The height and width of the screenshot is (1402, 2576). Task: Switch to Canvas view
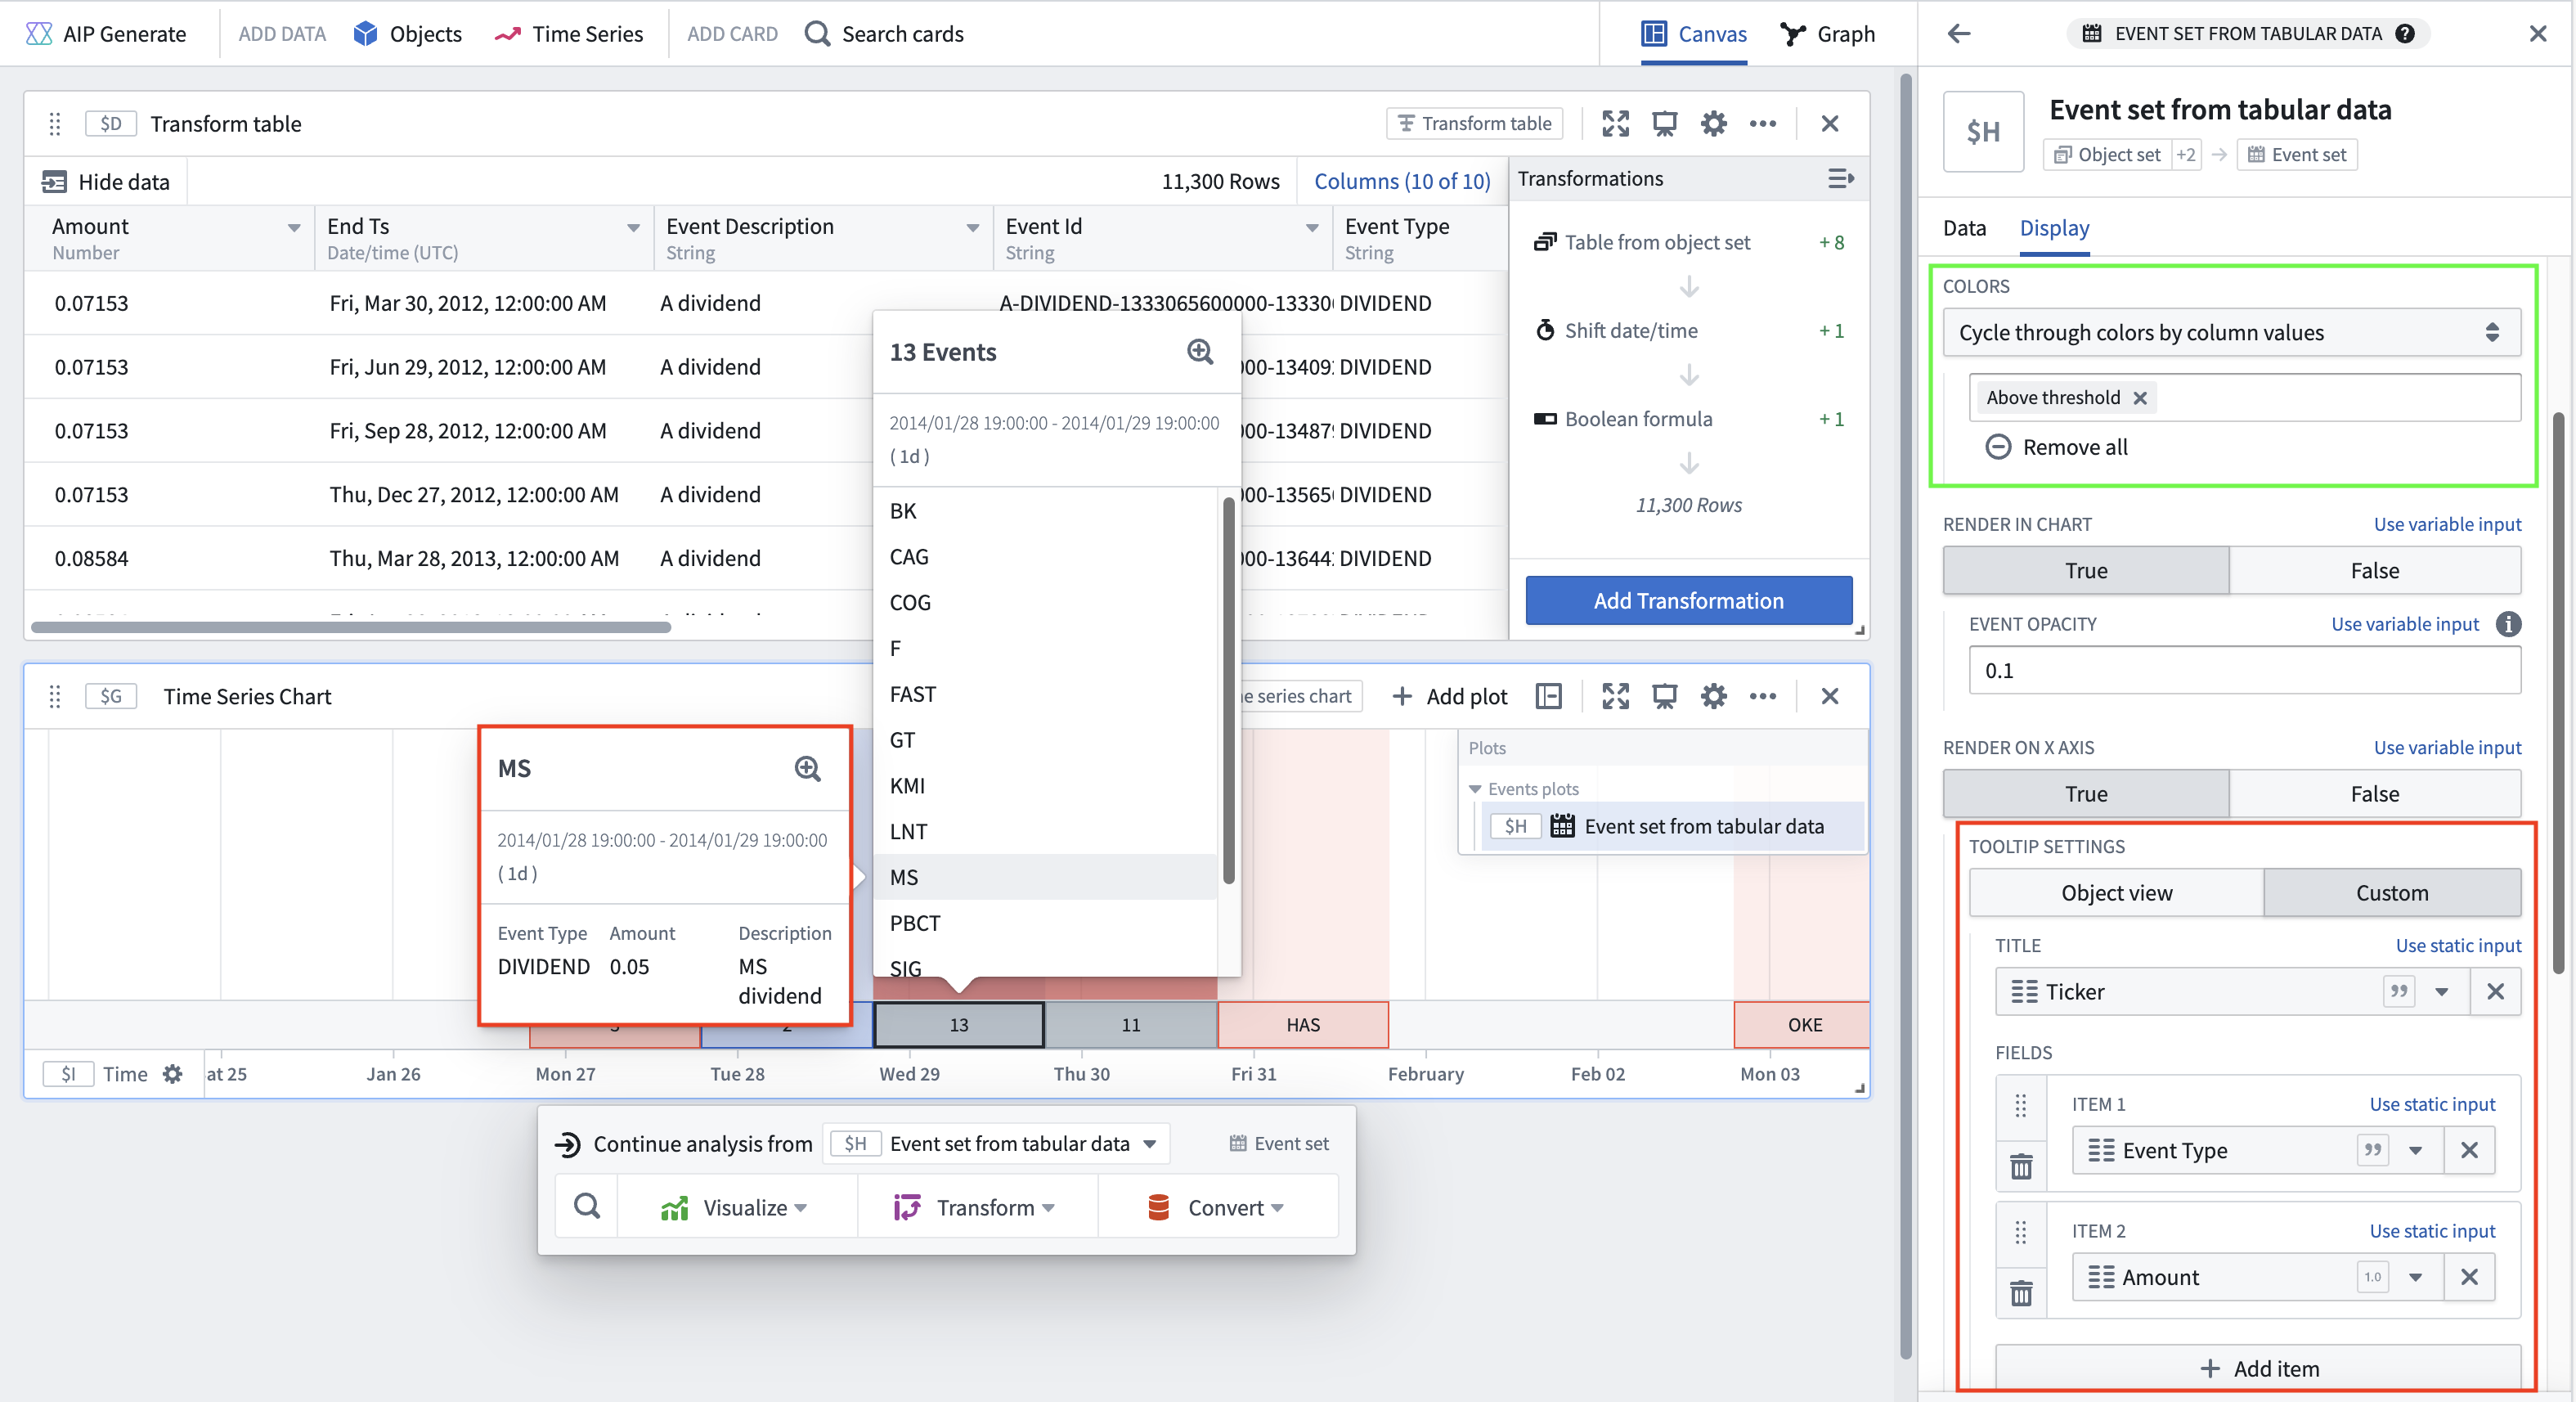pyautogui.click(x=1694, y=34)
